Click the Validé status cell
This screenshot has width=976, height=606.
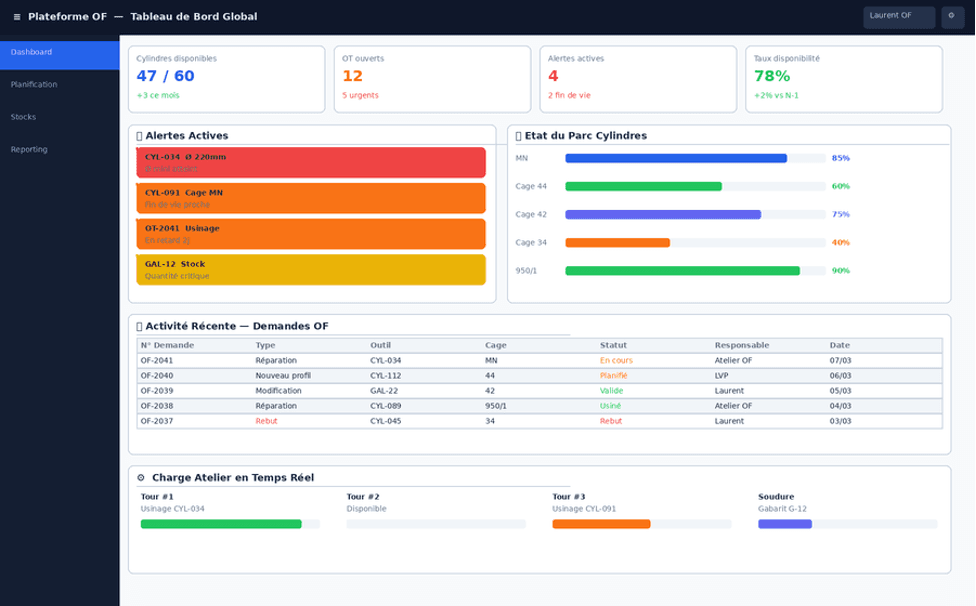611,391
